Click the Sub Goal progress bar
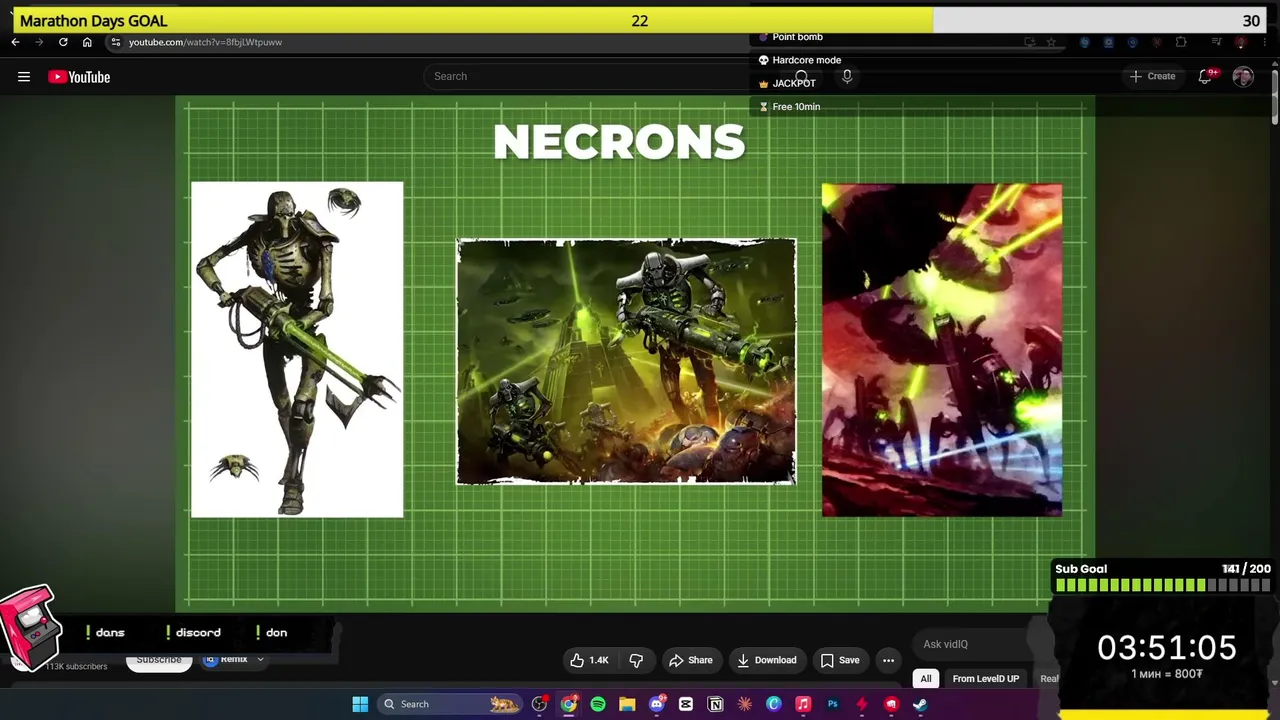Screen dimensions: 1280x720 1163,585
